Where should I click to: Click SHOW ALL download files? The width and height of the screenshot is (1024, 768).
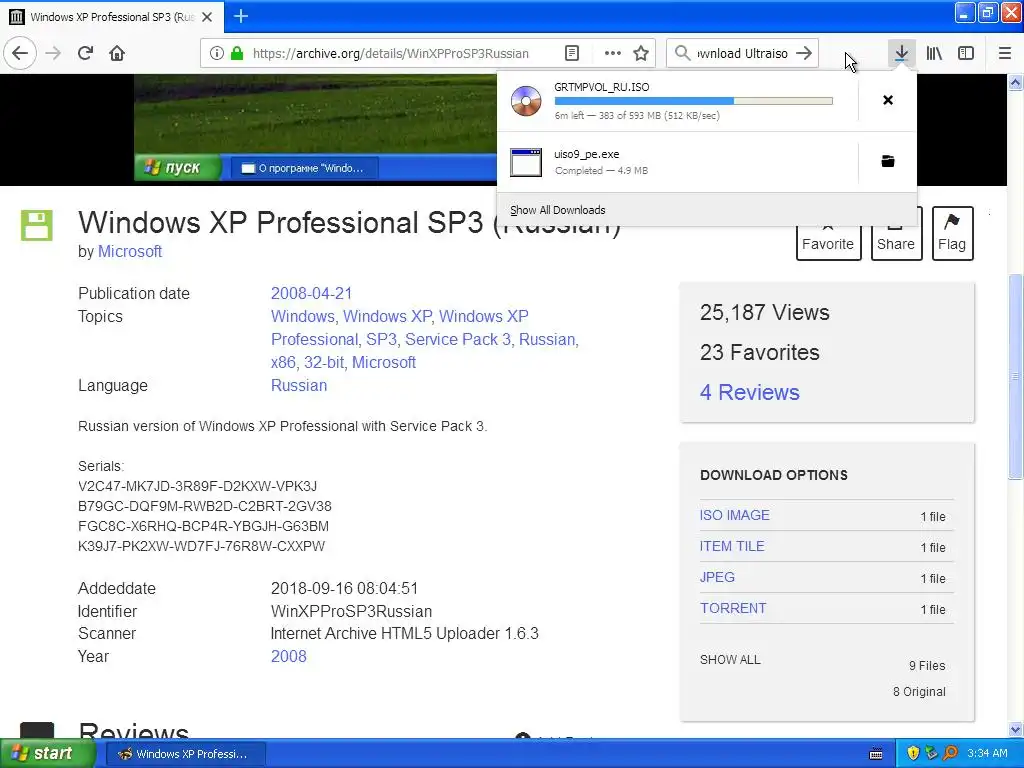tap(730, 660)
